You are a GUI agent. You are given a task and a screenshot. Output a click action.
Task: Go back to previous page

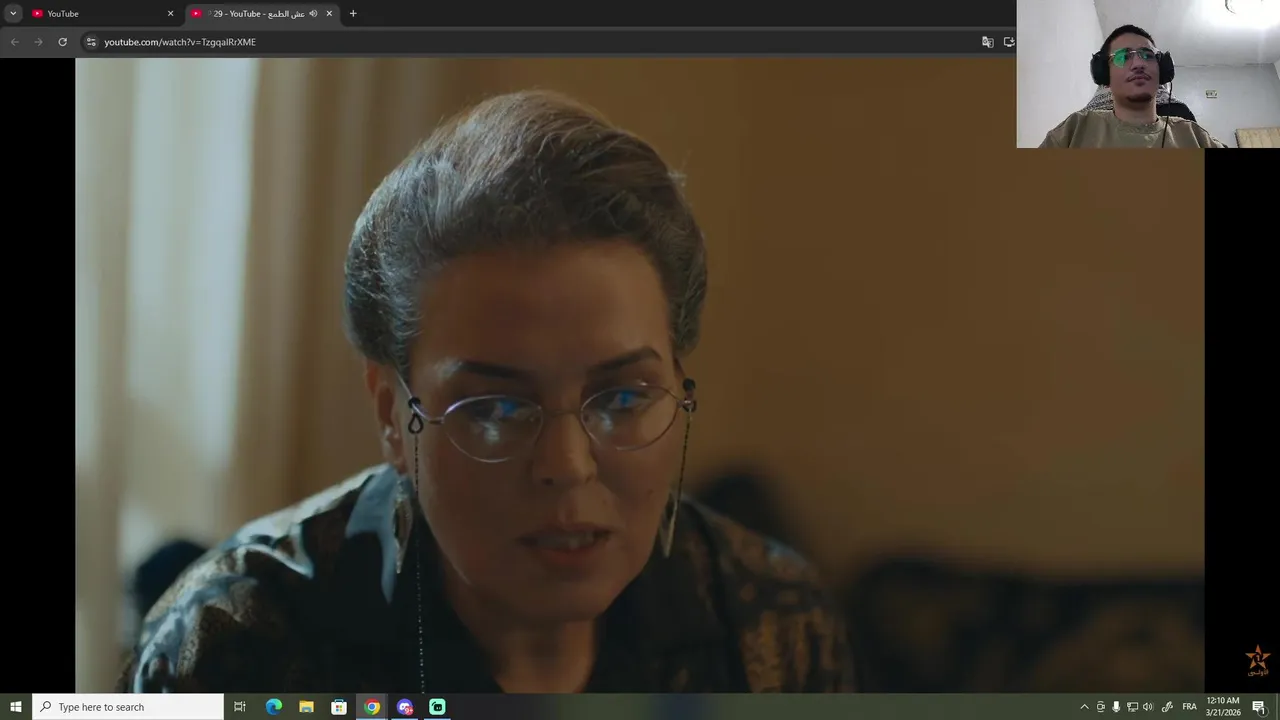tap(14, 42)
